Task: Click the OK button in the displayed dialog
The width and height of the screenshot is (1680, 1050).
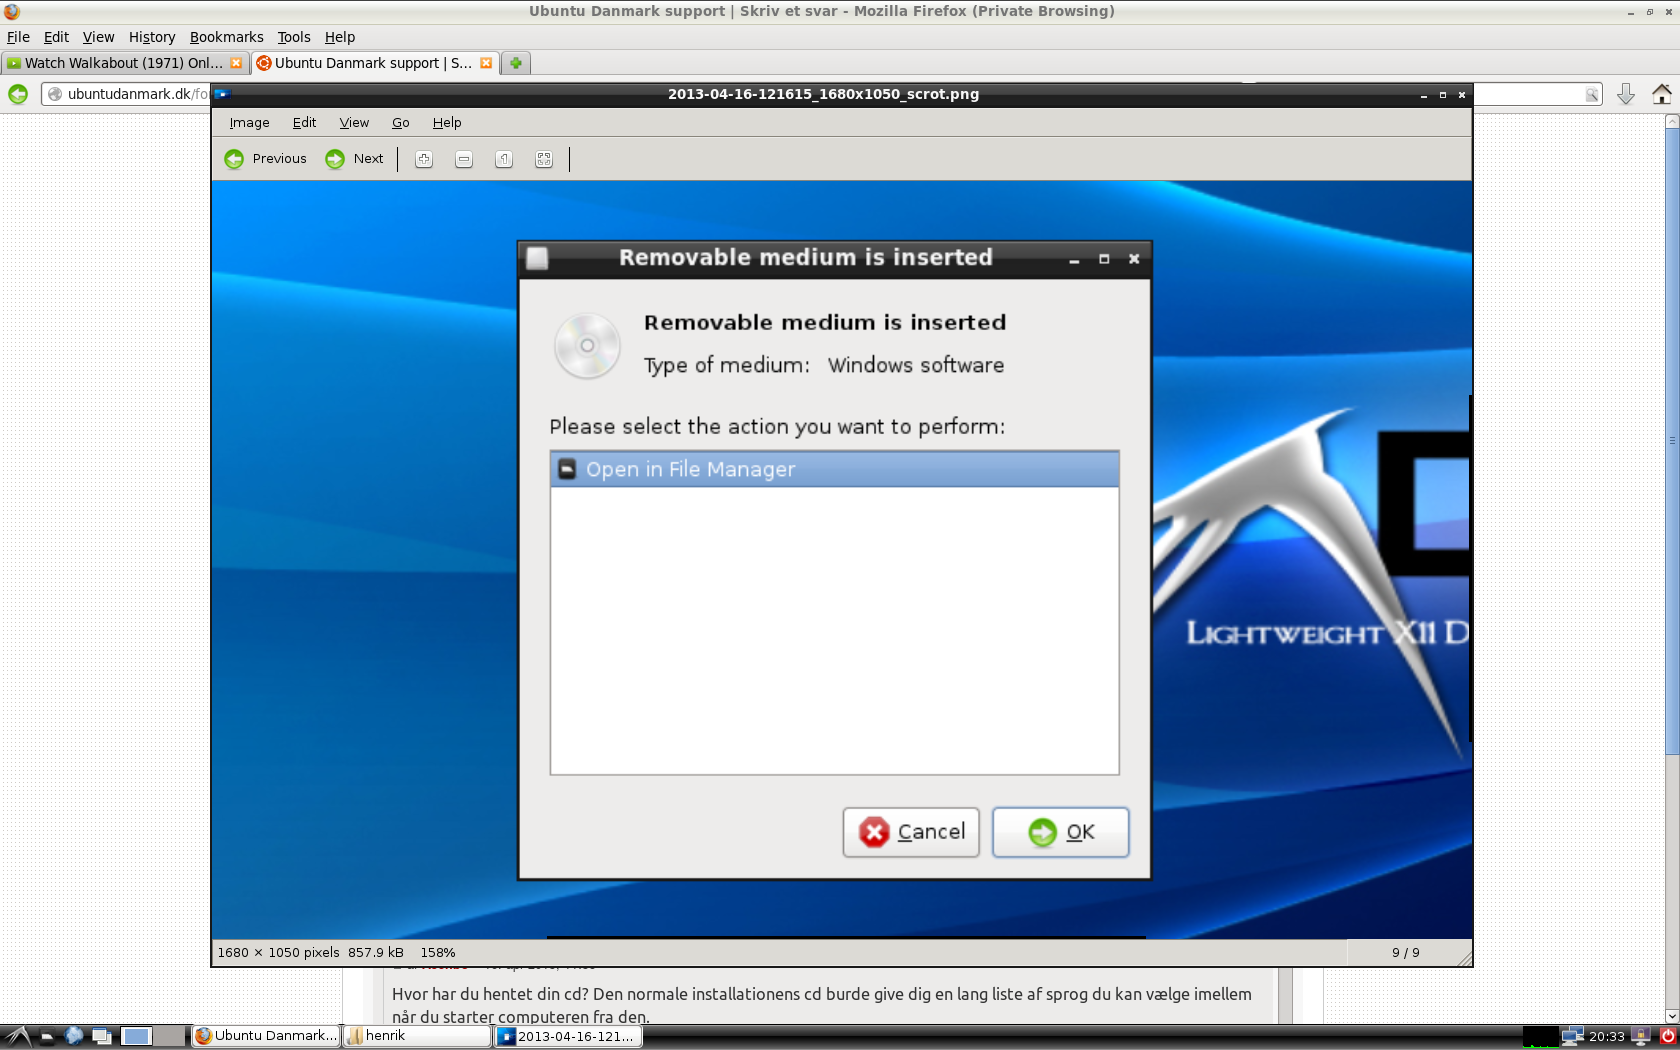Action: coord(1061,832)
